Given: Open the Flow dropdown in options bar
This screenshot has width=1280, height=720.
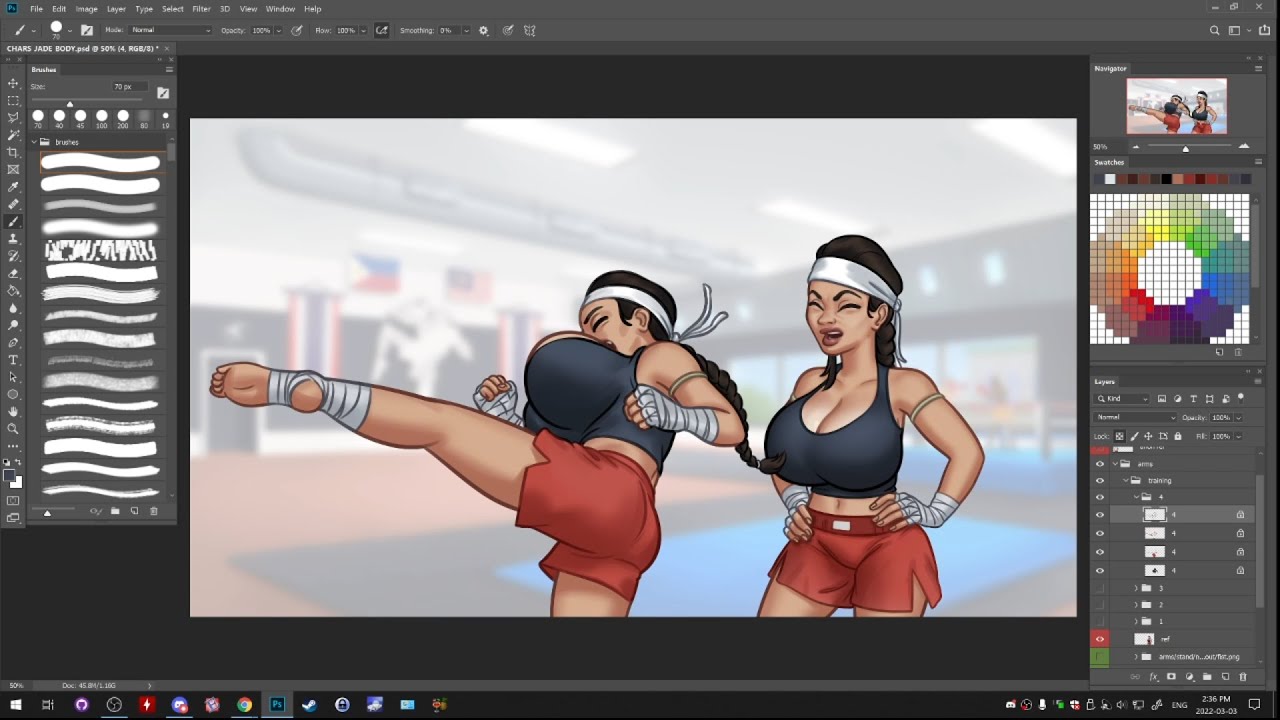Looking at the screenshot, I should coord(362,30).
